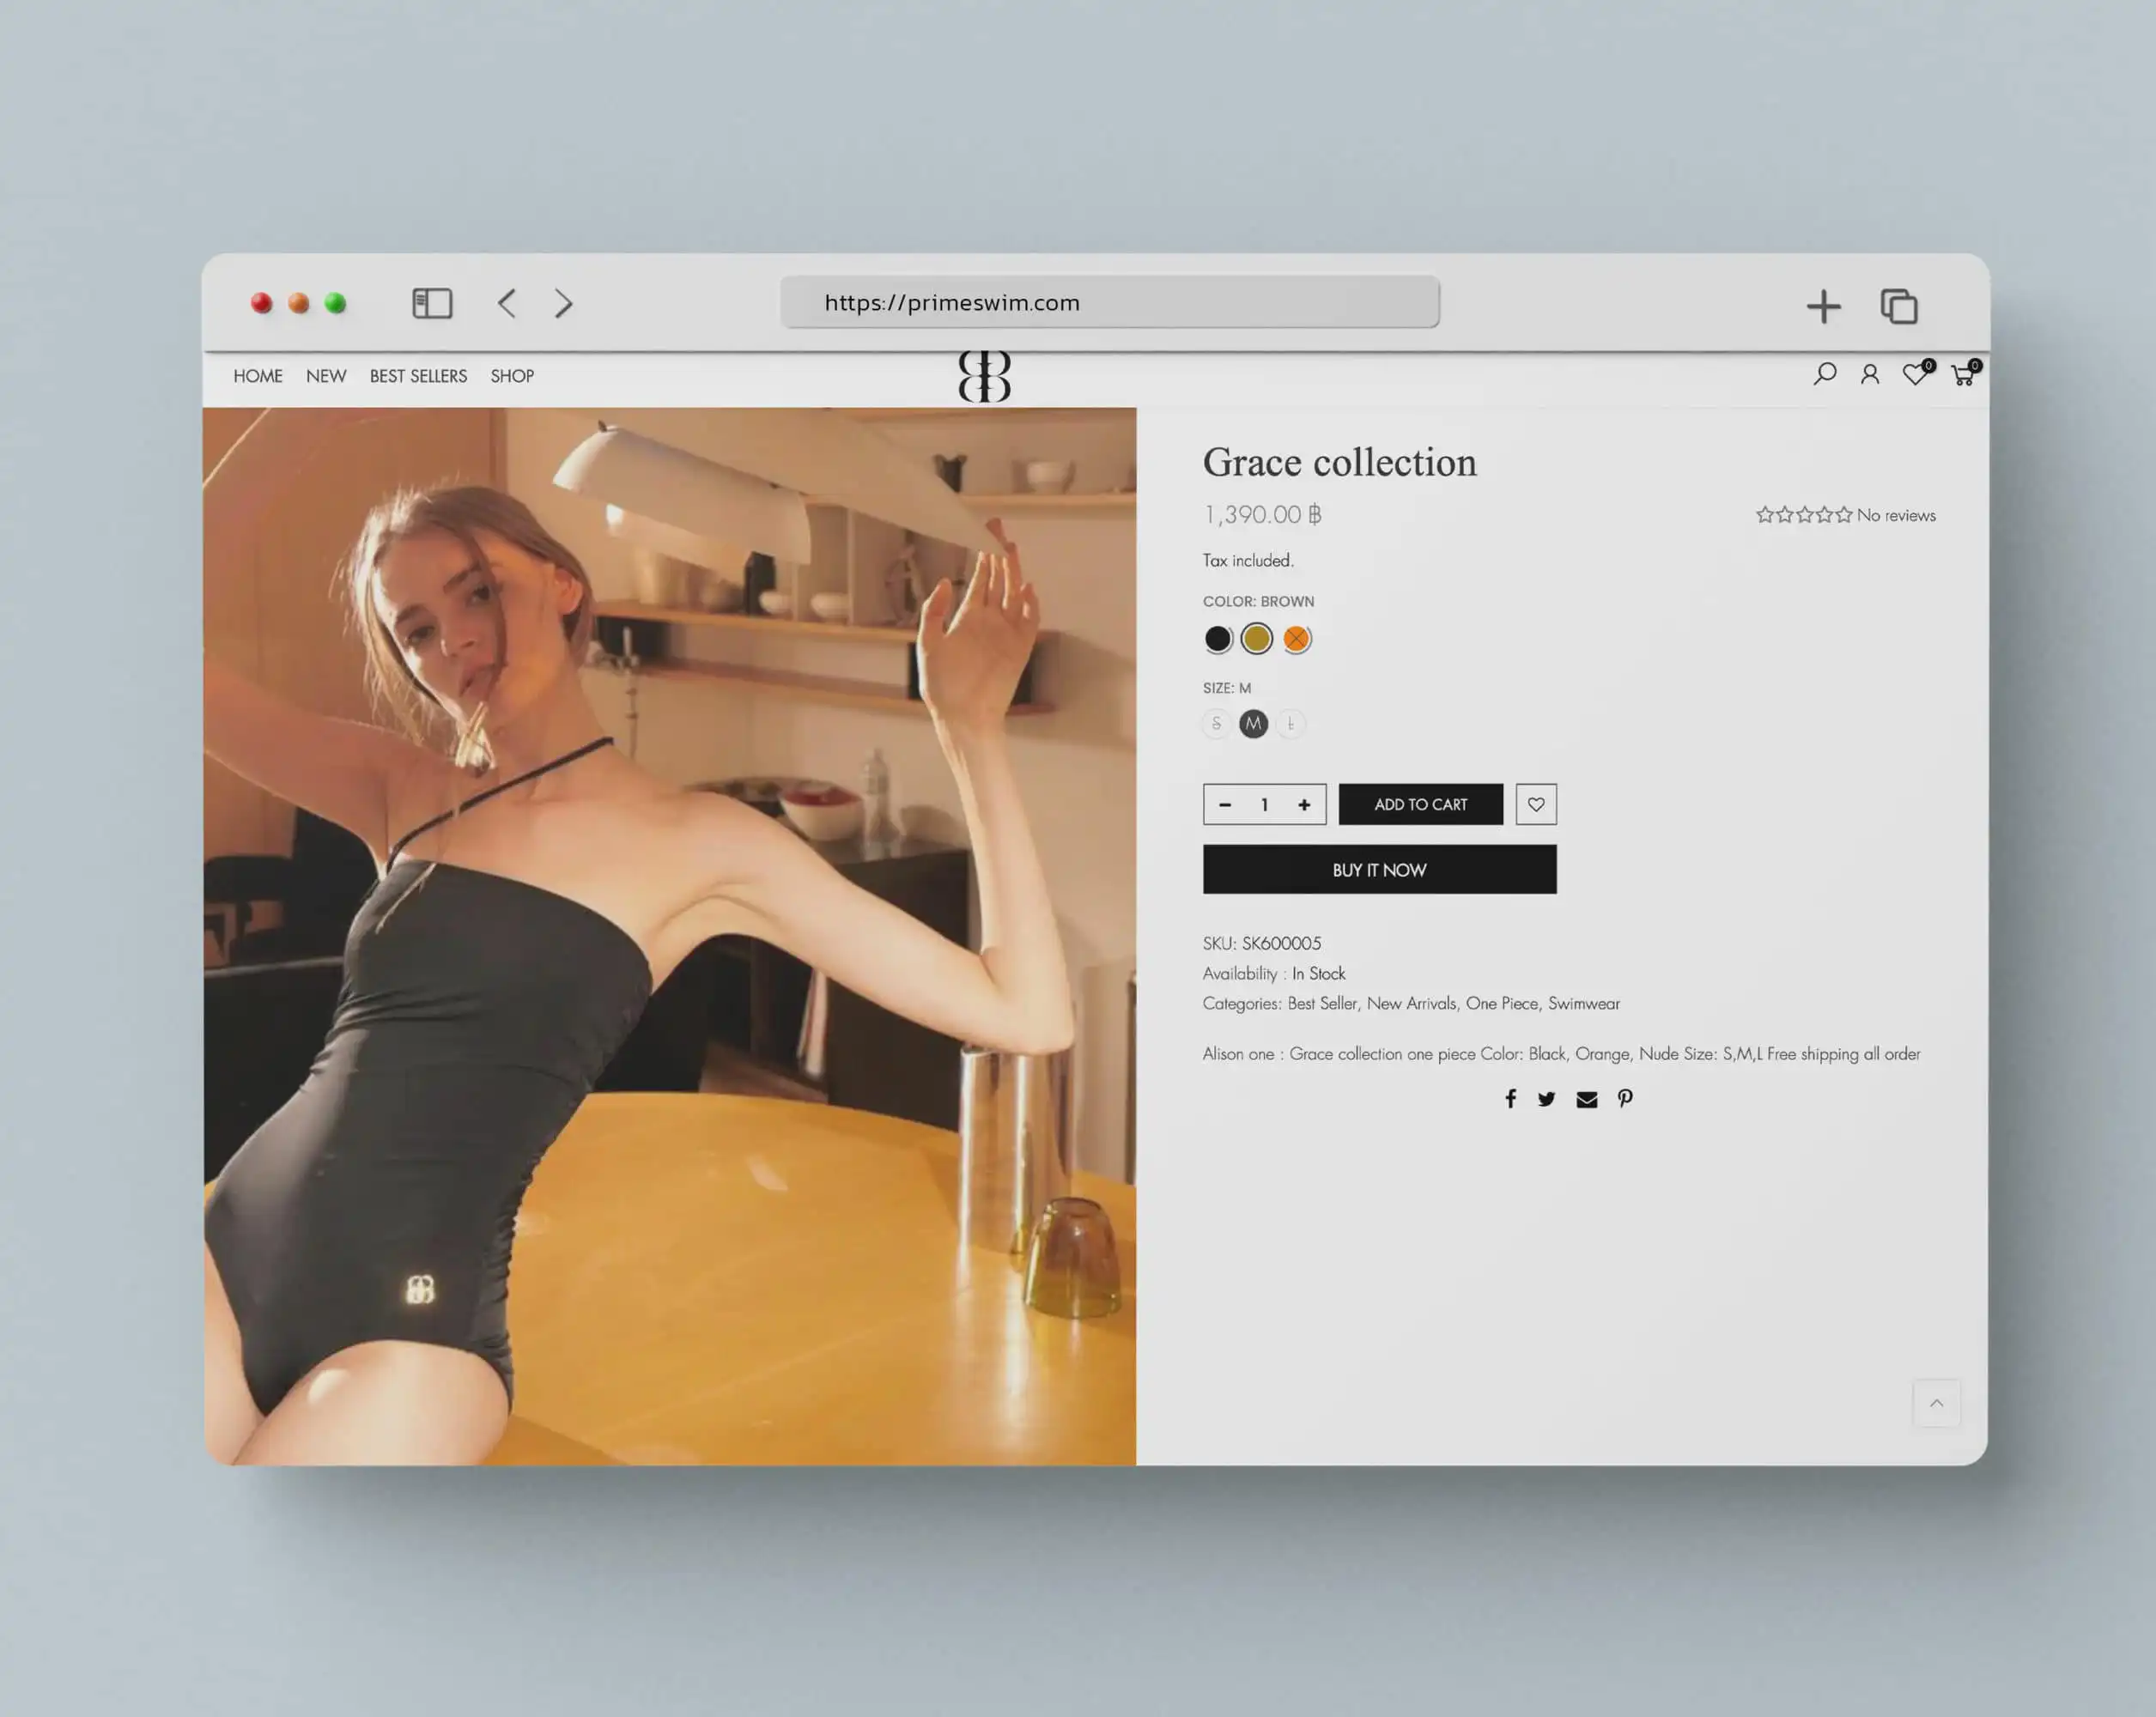Screen dimensions: 2156x1717
Task: Open the BEST SELLERS menu
Action: [x=418, y=376]
